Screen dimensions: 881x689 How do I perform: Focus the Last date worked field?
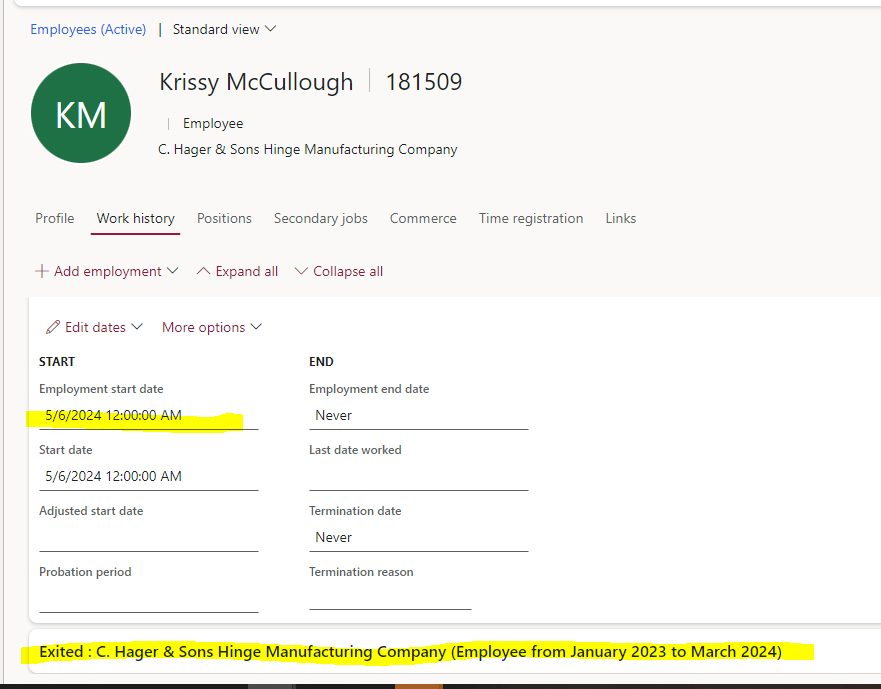[419, 477]
